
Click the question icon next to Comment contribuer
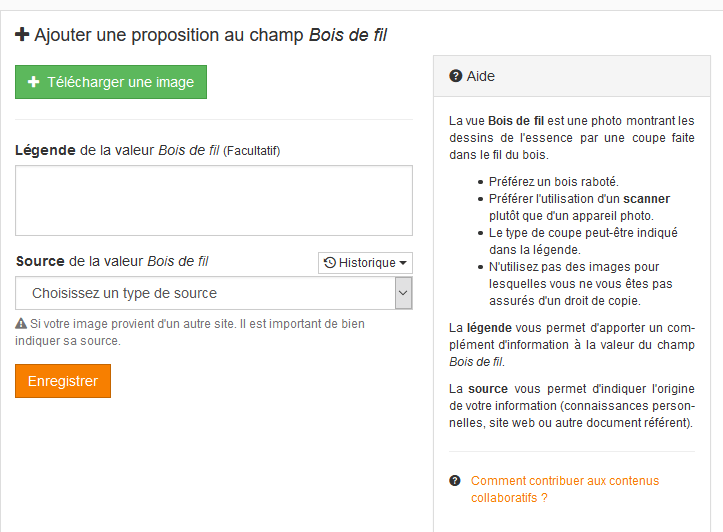coord(455,481)
